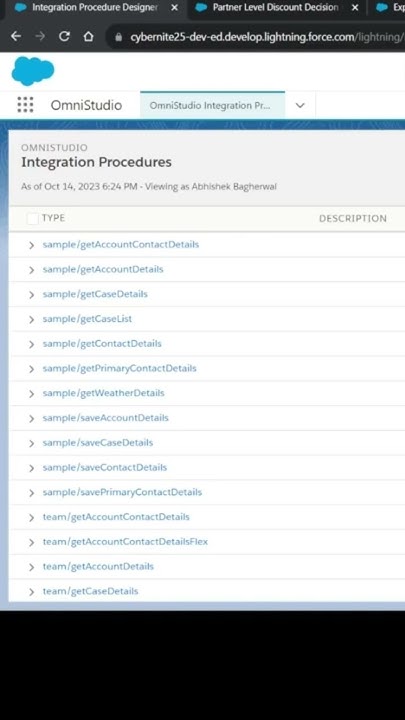Expand sample/getAccountContactDetails row

[x=31, y=245]
